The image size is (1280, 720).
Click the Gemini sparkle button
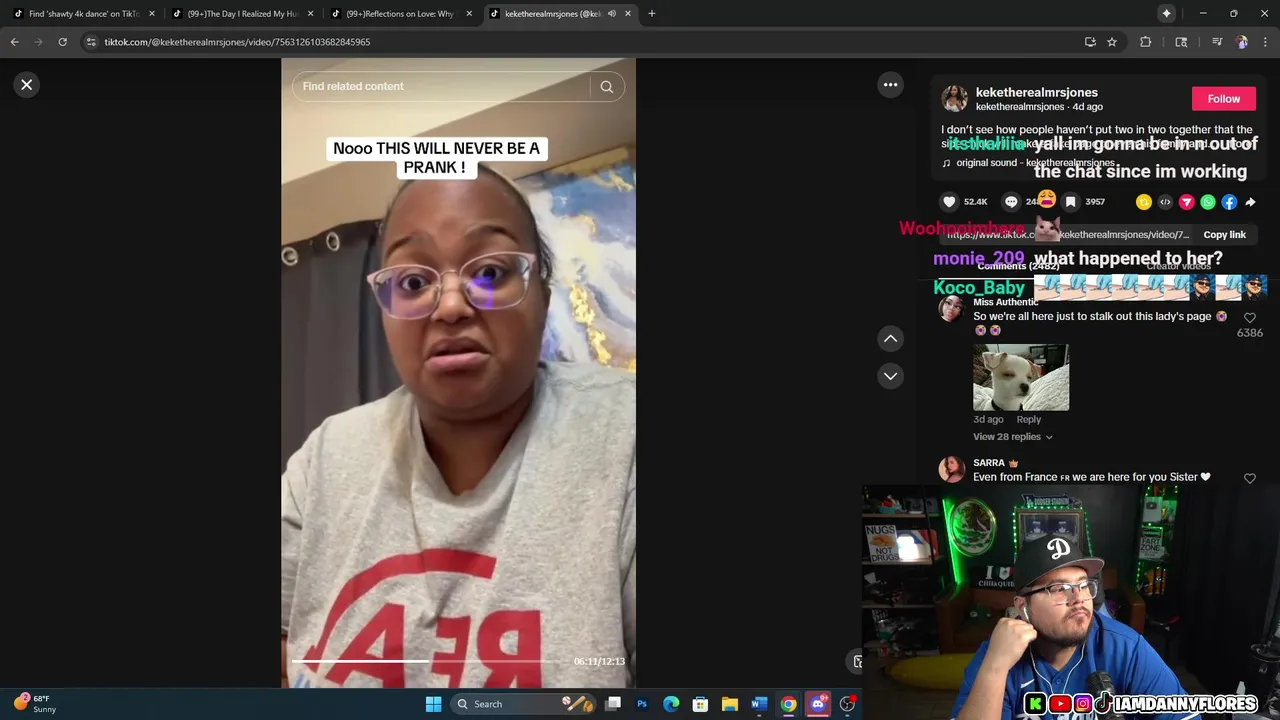click(1166, 14)
